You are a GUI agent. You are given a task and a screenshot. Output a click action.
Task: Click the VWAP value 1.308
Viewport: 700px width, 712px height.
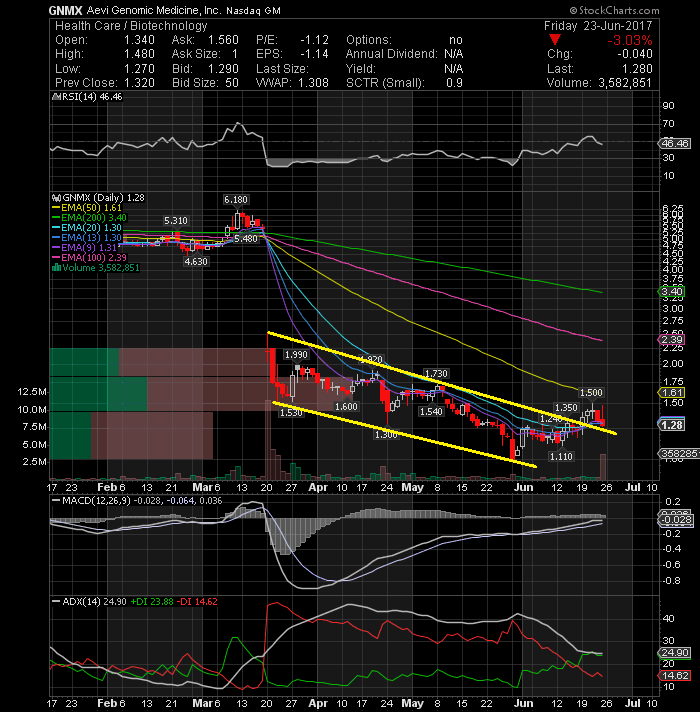click(313, 83)
